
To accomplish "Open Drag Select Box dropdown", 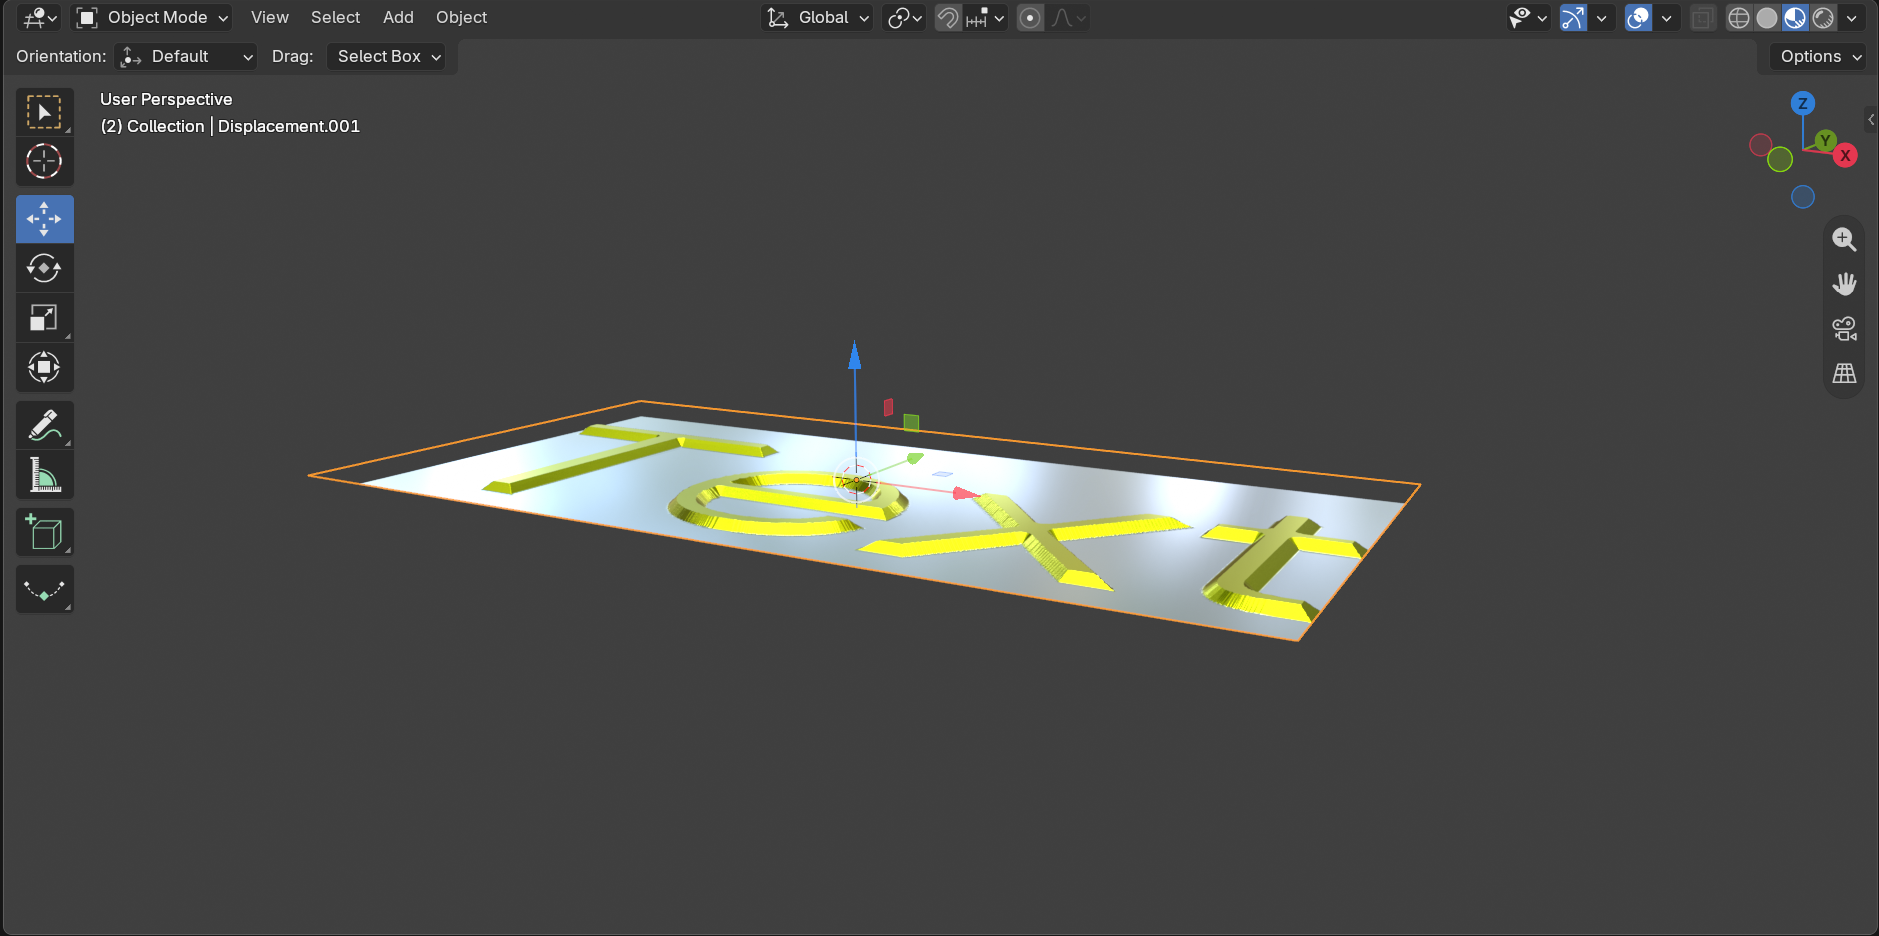I will point(386,57).
